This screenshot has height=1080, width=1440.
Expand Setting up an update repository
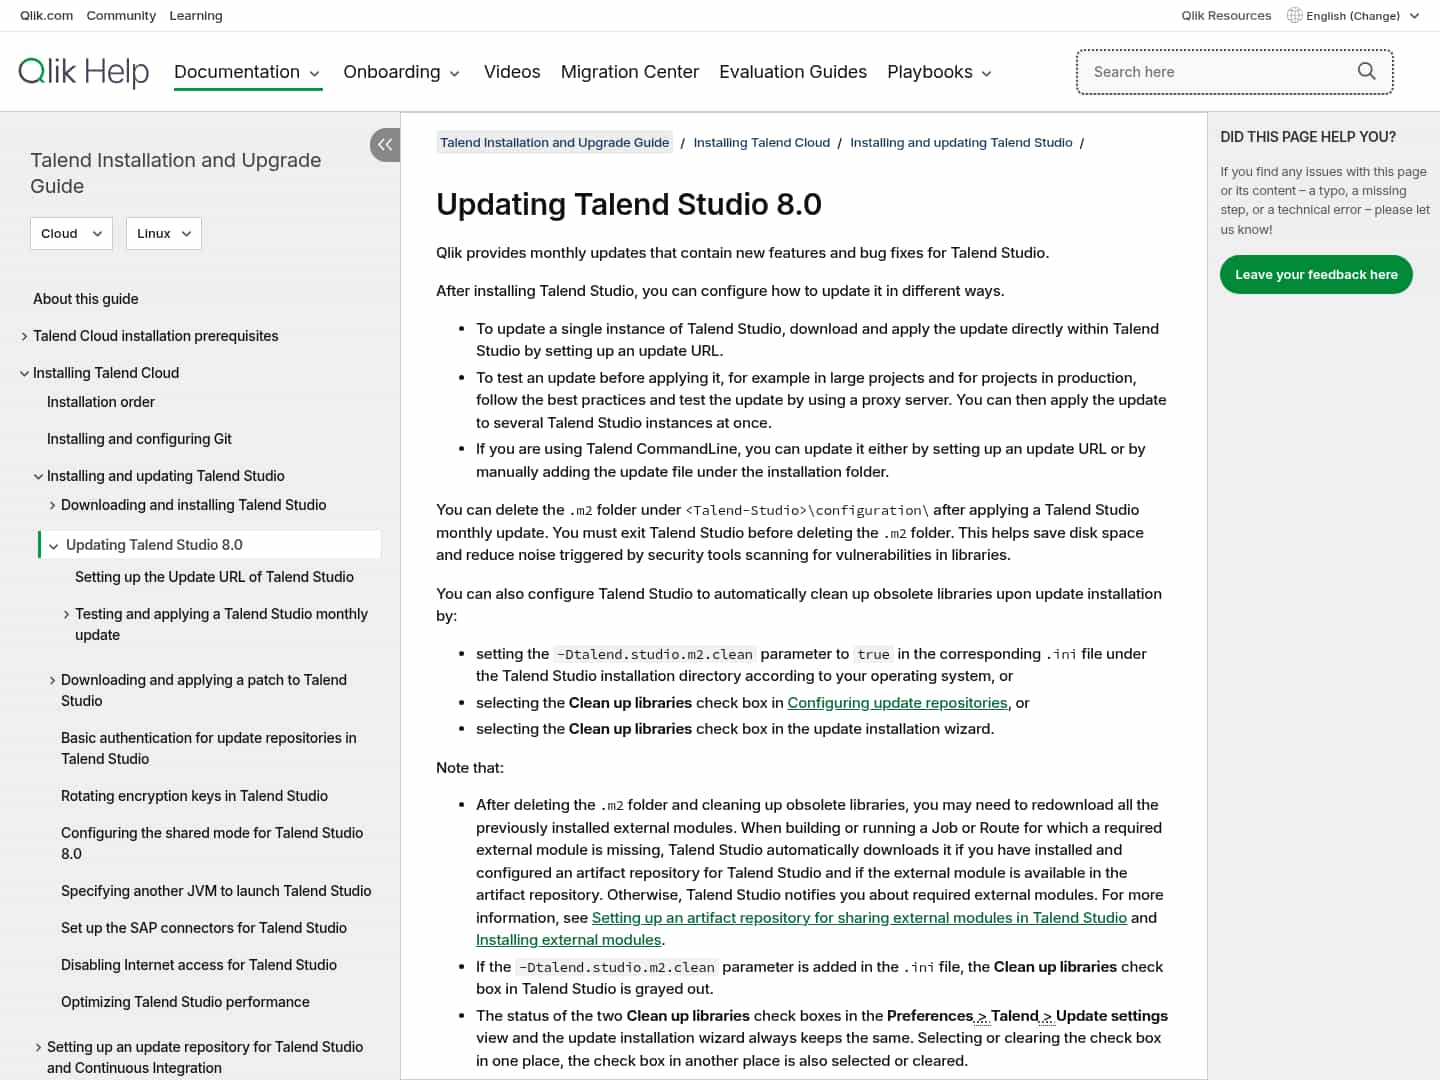pyautogui.click(x=38, y=1047)
